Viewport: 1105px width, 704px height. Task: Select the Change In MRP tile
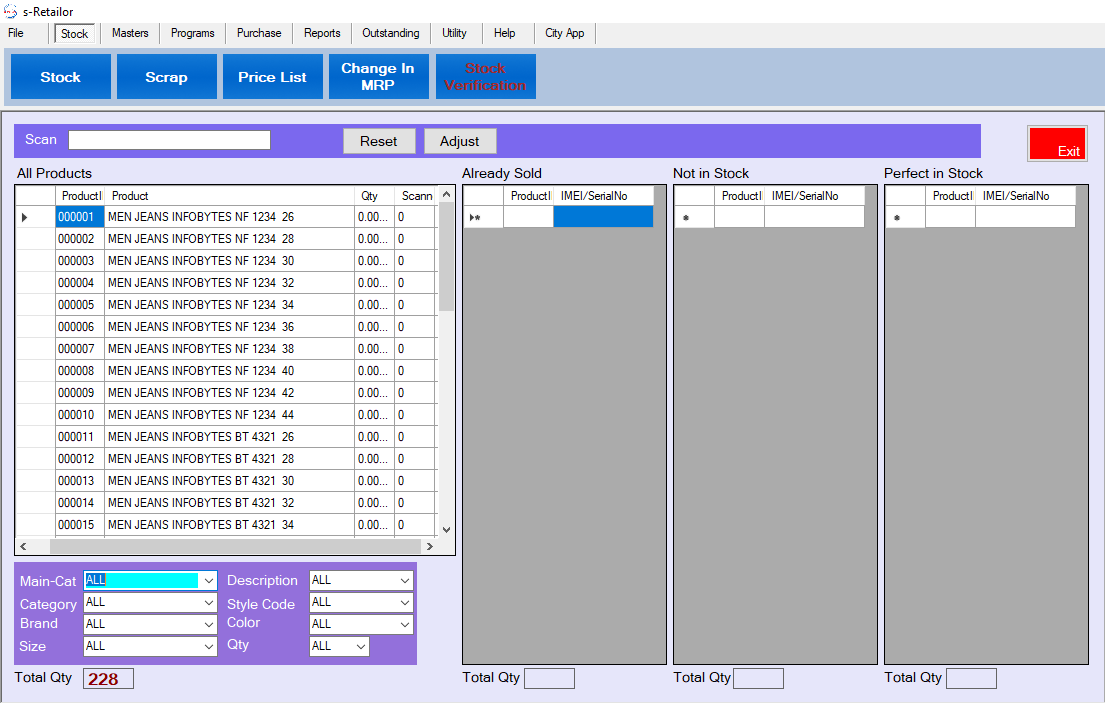378,77
